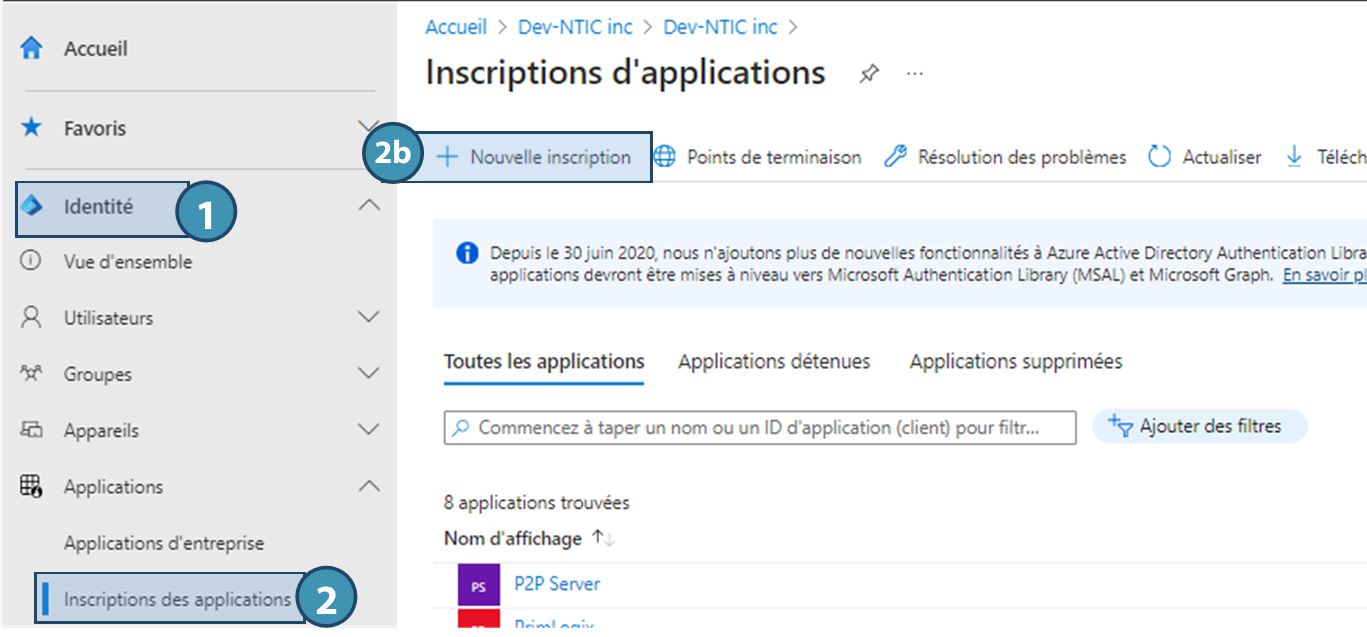This screenshot has height=637, width=1367.
Task: Switch to Applications détenues tab
Action: 774,361
